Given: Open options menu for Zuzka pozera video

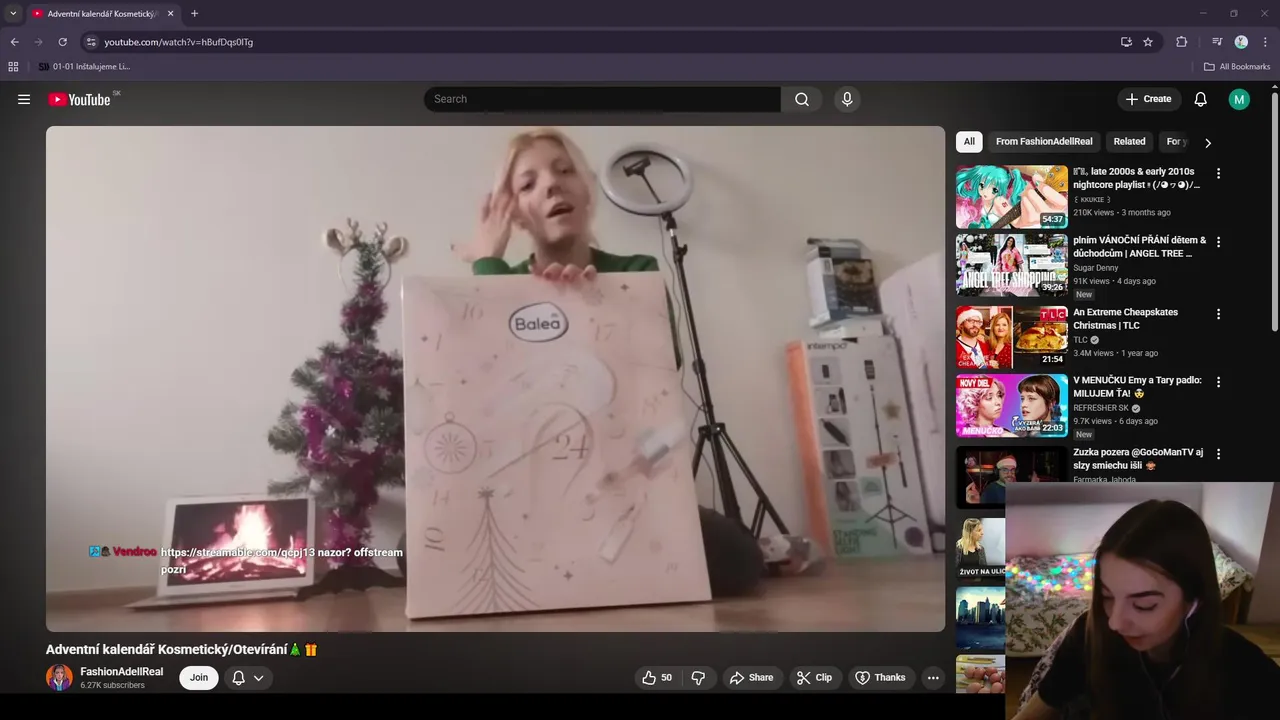Looking at the screenshot, I should [1218, 454].
